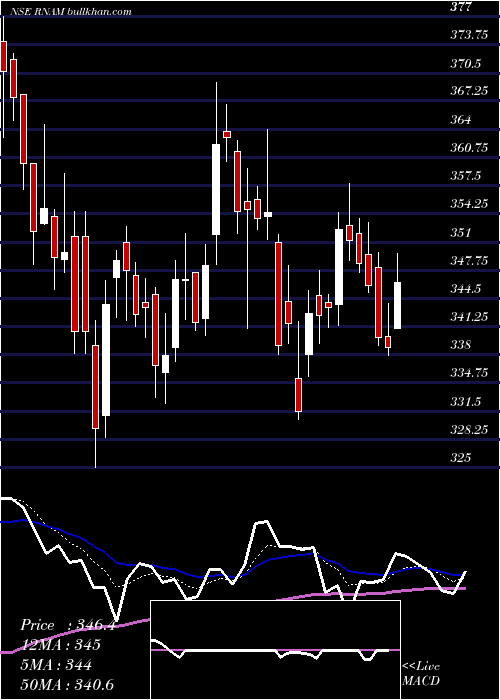Click the 357.5 price axis label
500x700 pixels.
(x=465, y=176)
